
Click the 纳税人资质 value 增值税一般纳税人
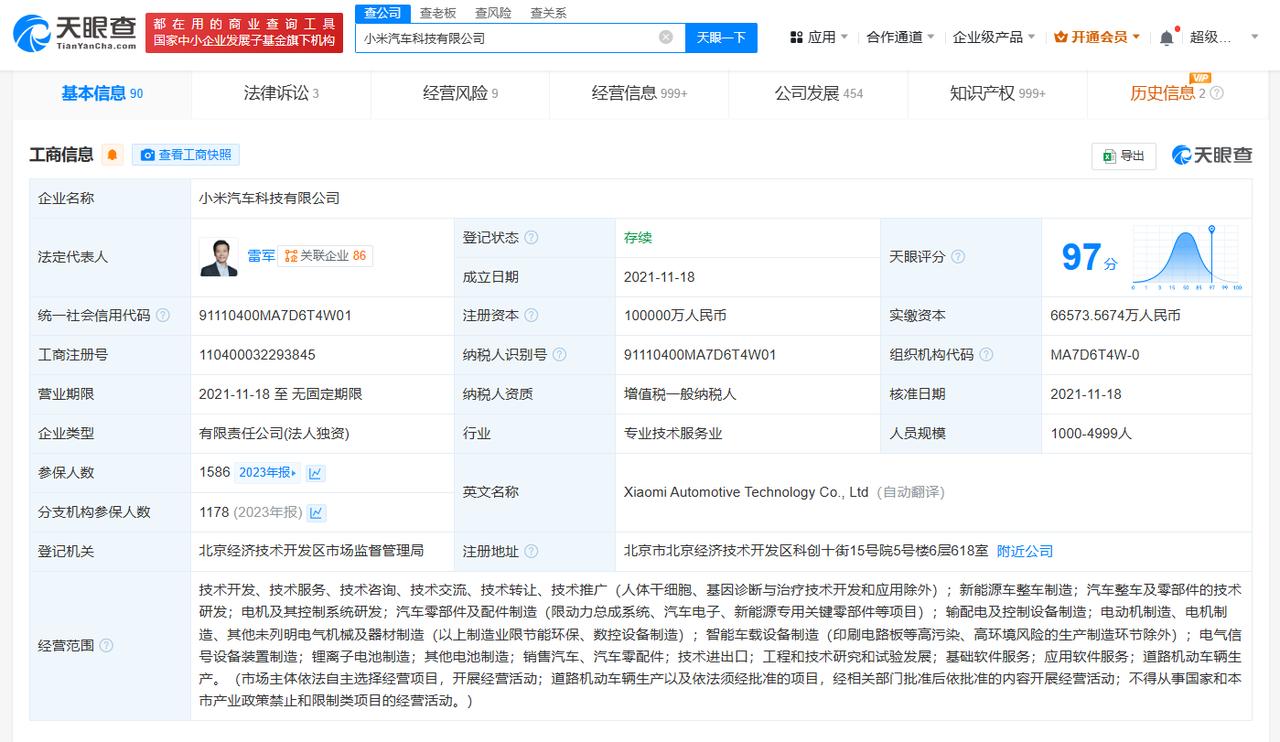click(x=680, y=394)
